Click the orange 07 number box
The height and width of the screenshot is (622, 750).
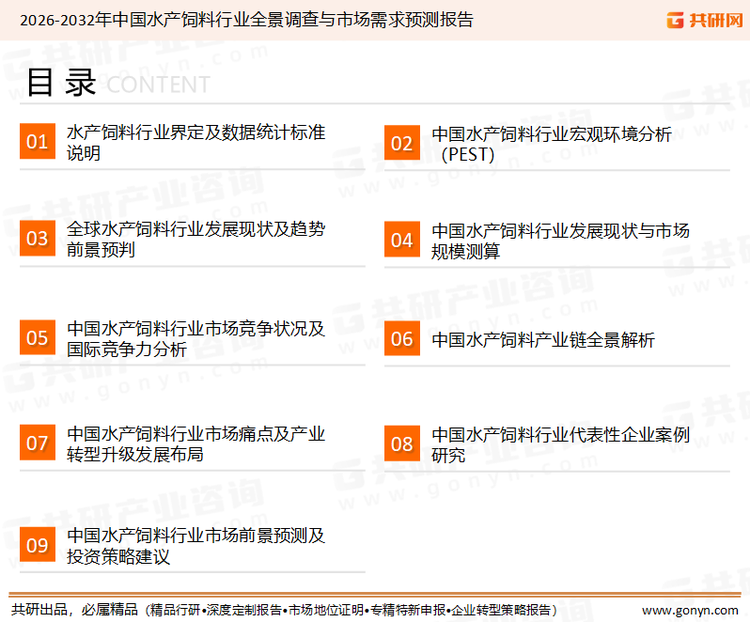[x=37, y=443]
